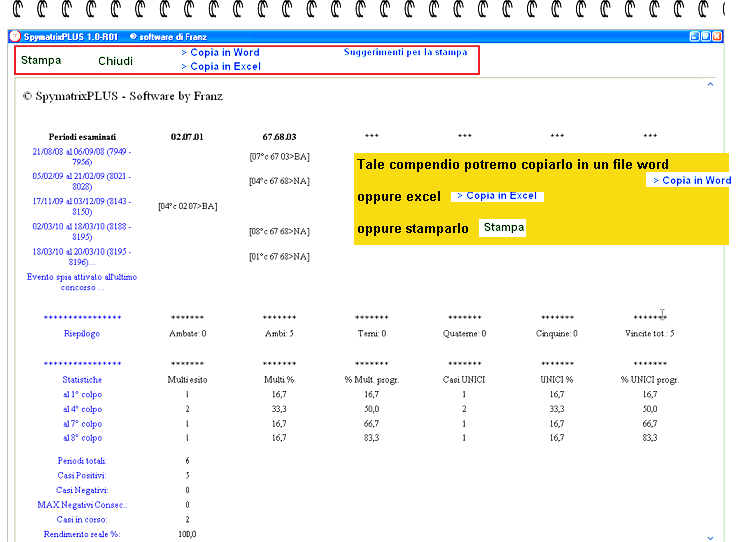
Task: Click the SpymatrixPLUS title bar app icon
Action: coord(15,36)
